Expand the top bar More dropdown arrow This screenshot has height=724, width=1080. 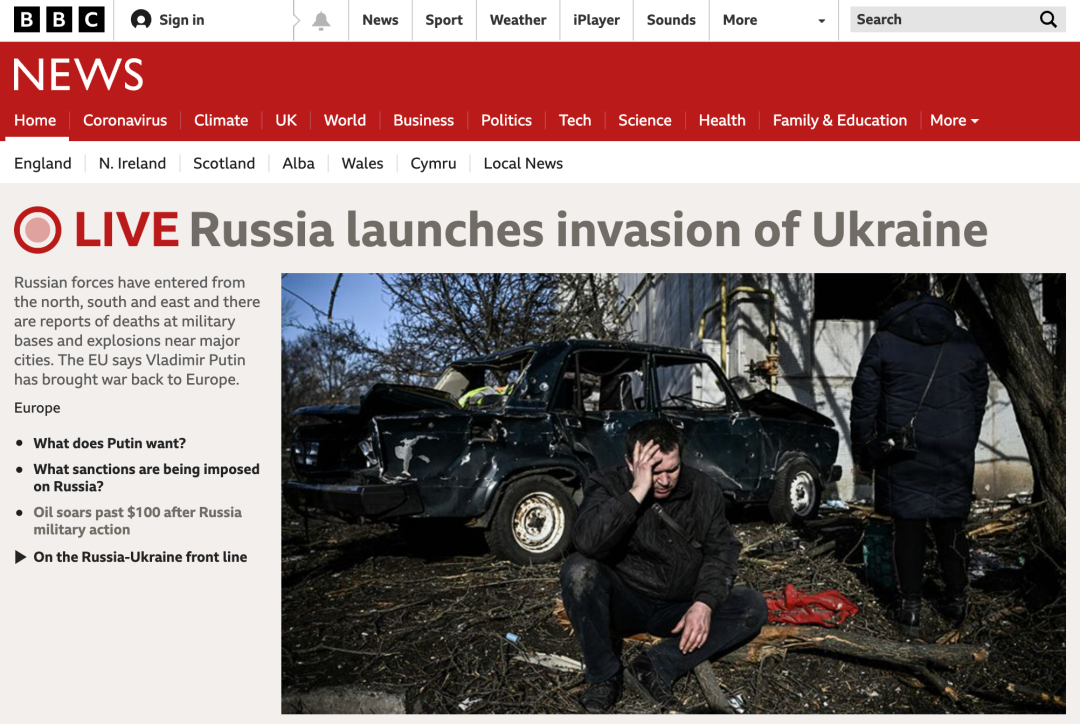point(821,21)
